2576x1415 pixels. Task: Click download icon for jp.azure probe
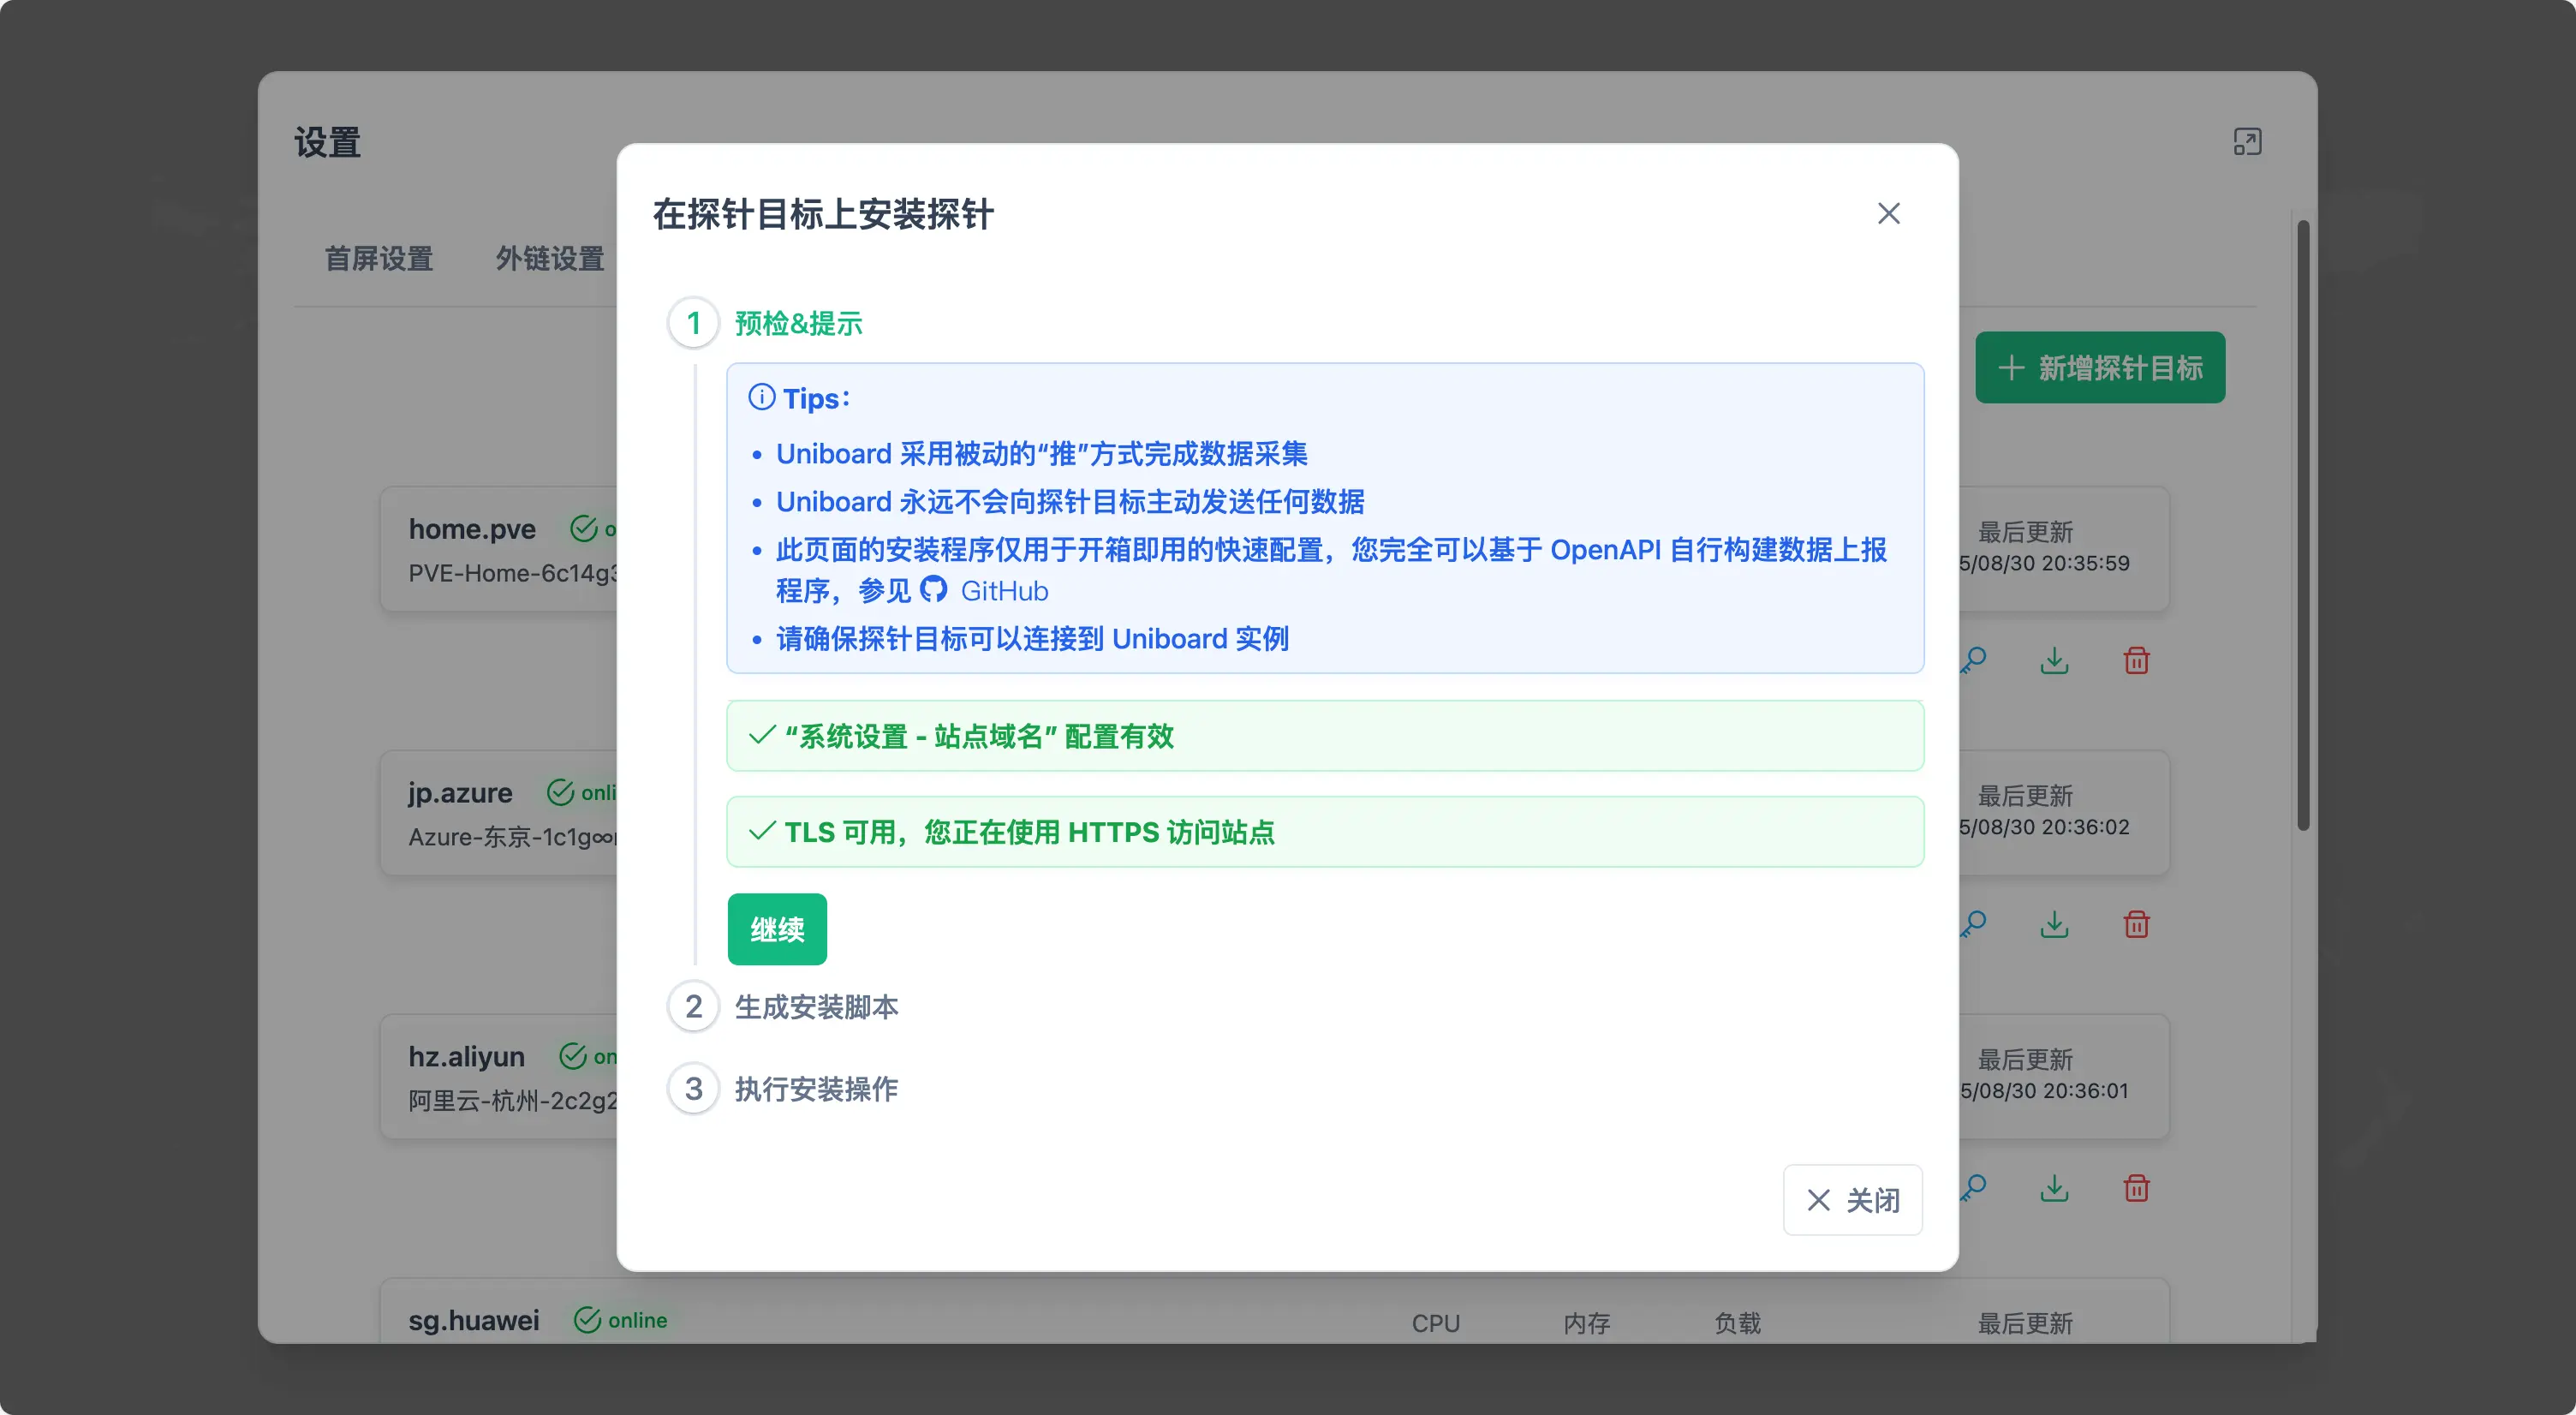click(x=2054, y=924)
